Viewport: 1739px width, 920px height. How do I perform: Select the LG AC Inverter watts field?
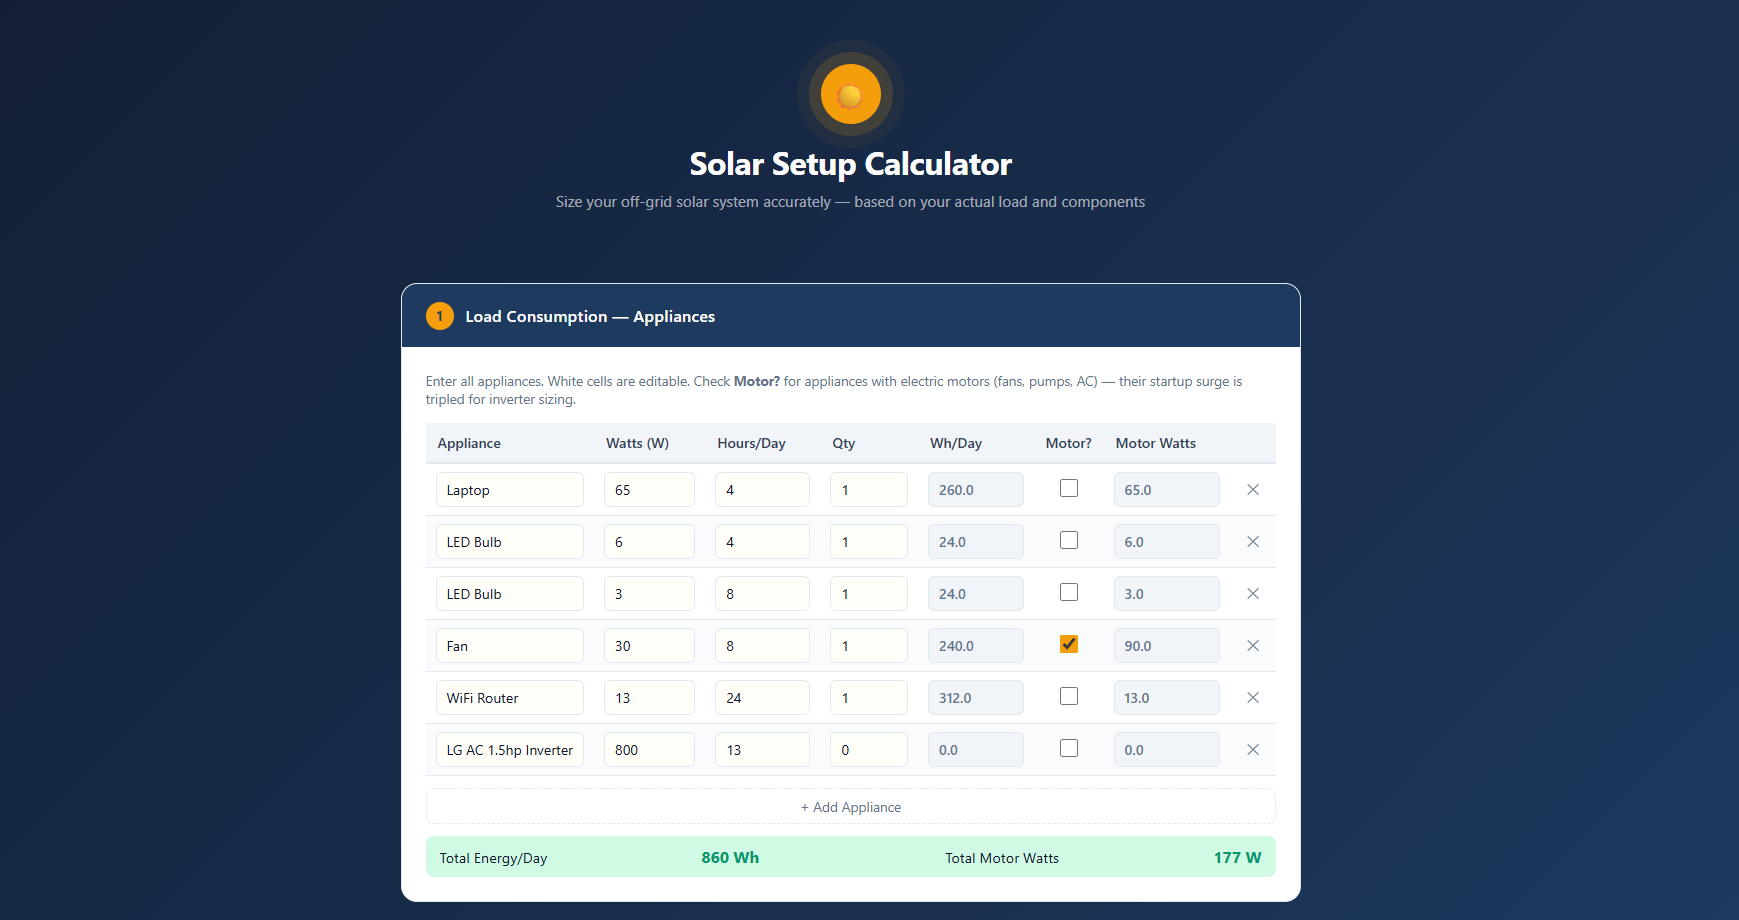tap(649, 750)
